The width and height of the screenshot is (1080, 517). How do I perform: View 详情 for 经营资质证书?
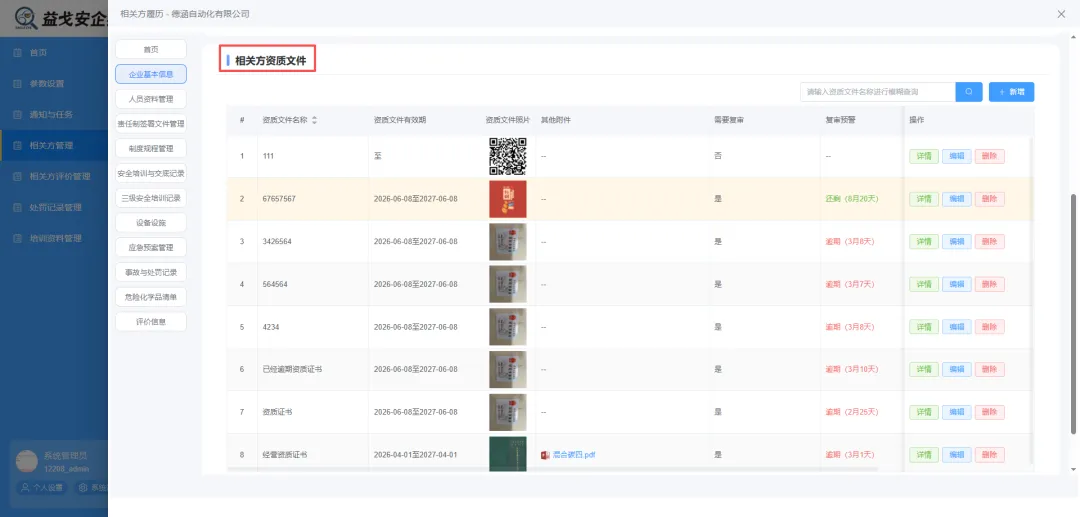(x=924, y=455)
